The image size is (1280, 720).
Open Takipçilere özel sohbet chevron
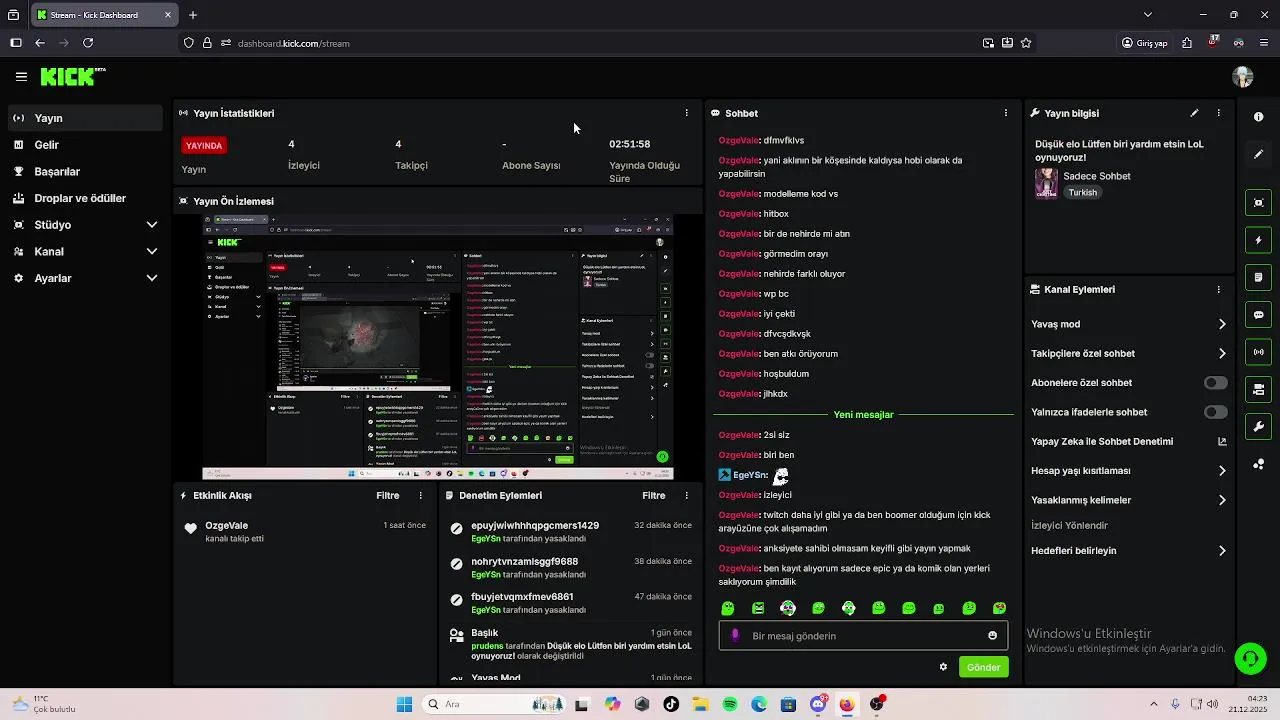(x=1222, y=353)
